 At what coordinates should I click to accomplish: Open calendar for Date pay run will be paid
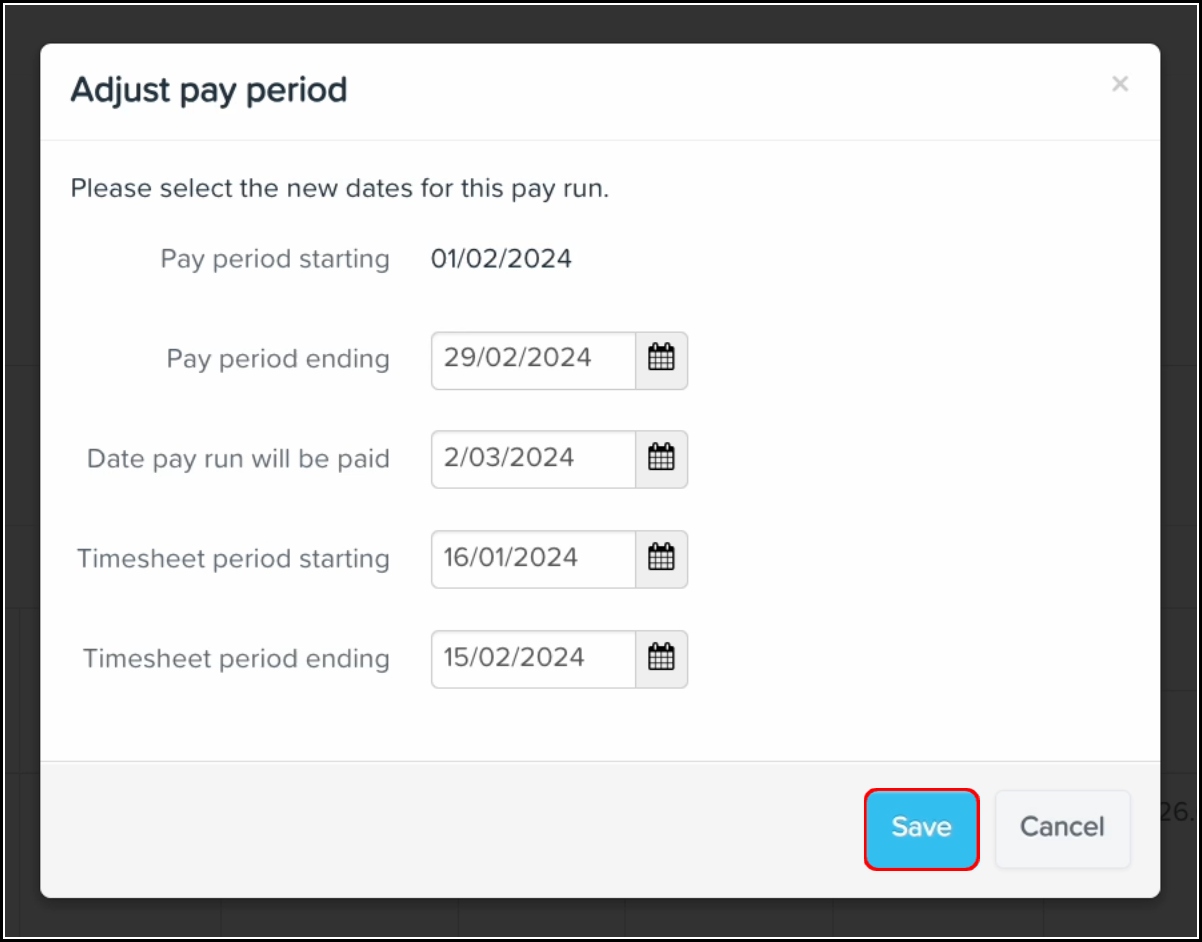point(661,459)
